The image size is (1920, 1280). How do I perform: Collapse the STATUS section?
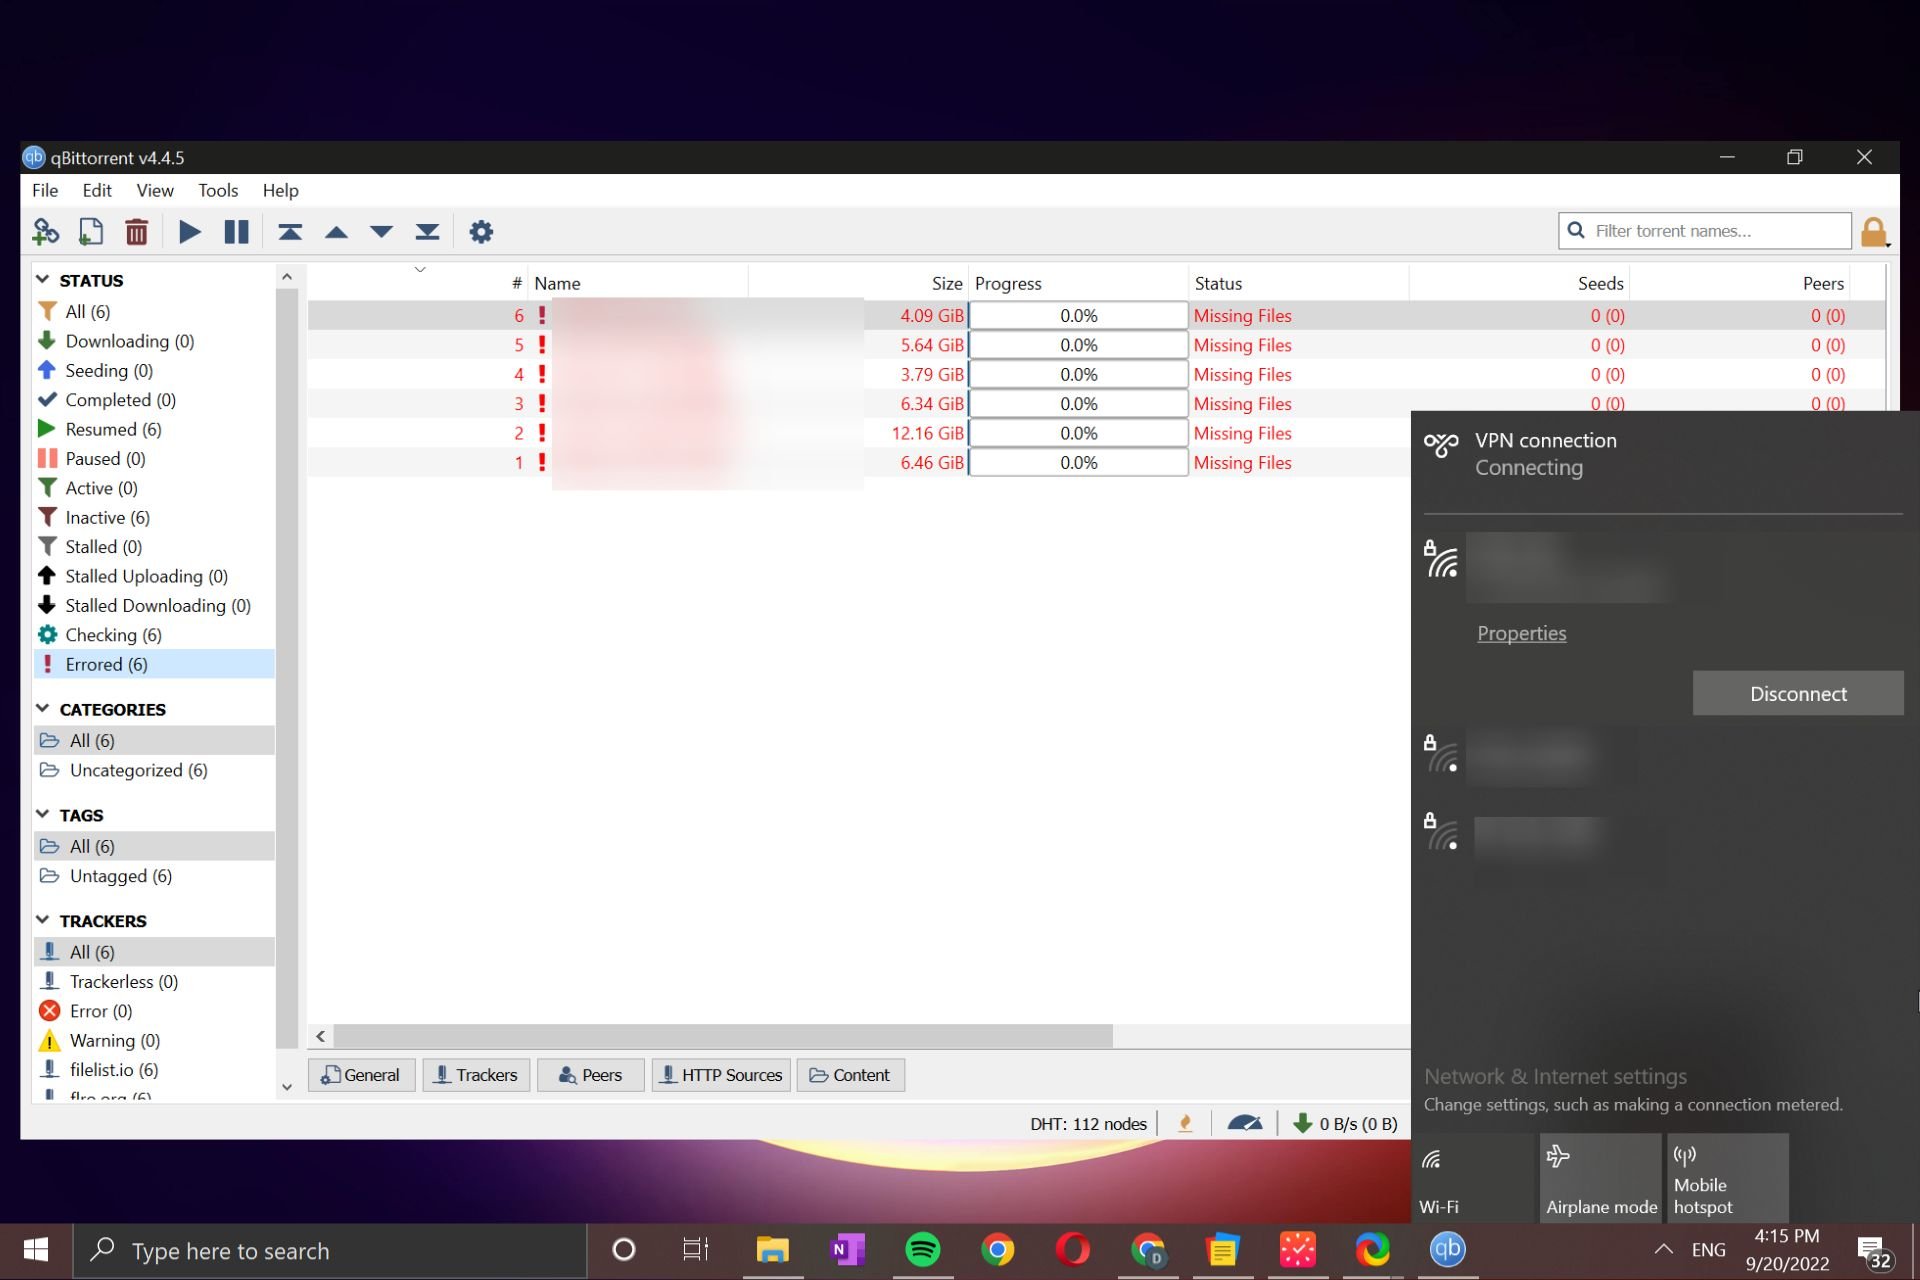tap(42, 280)
